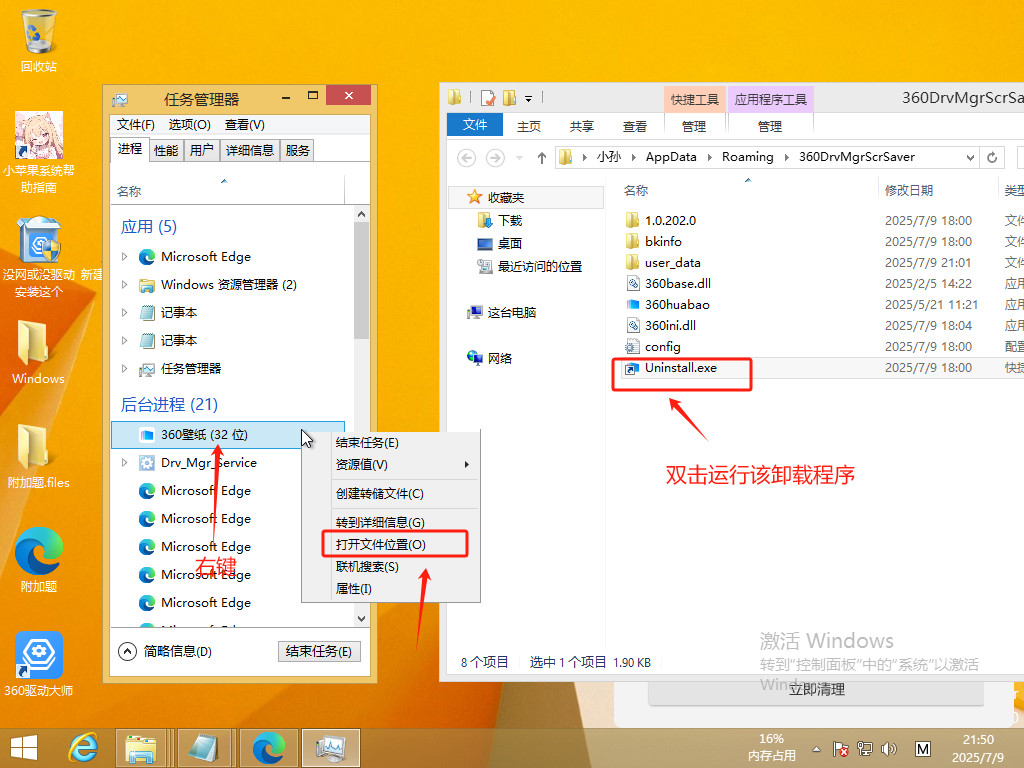The width and height of the screenshot is (1024, 768).
Task: Click the new folder icon in Explorer quick access toolbar
Action: click(509, 98)
